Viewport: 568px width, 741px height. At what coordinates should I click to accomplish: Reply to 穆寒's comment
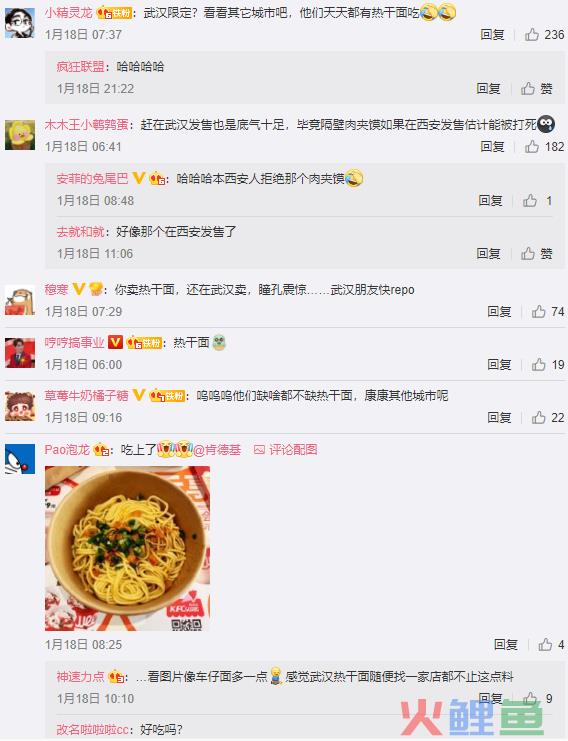499,311
